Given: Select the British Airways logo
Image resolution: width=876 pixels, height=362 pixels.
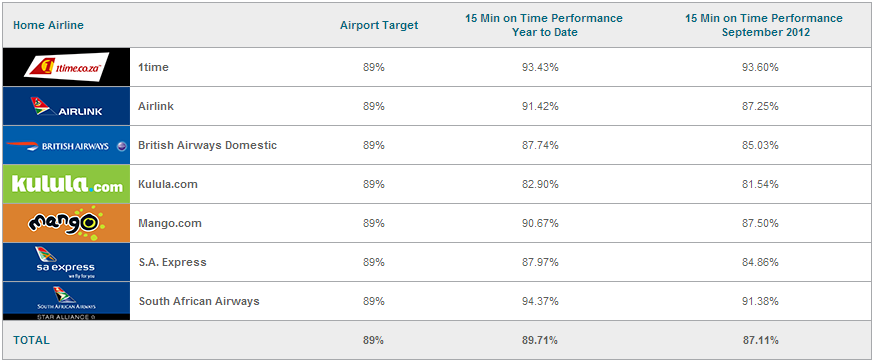Looking at the screenshot, I should click(66, 145).
